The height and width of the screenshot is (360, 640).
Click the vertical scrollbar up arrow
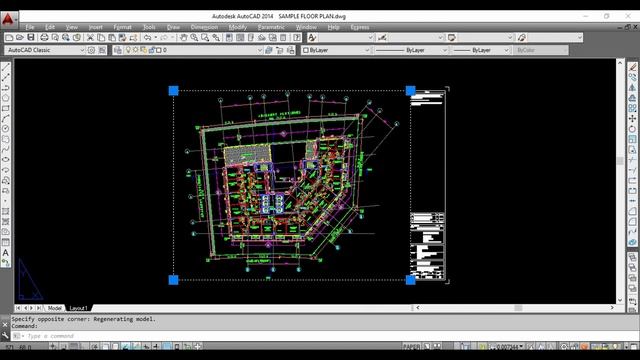tap(620, 63)
